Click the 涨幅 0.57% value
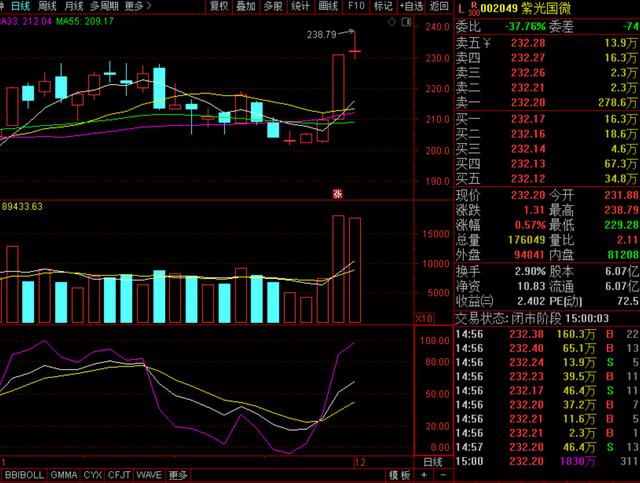Image resolution: width=640 pixels, height=483 pixels. tap(530, 225)
